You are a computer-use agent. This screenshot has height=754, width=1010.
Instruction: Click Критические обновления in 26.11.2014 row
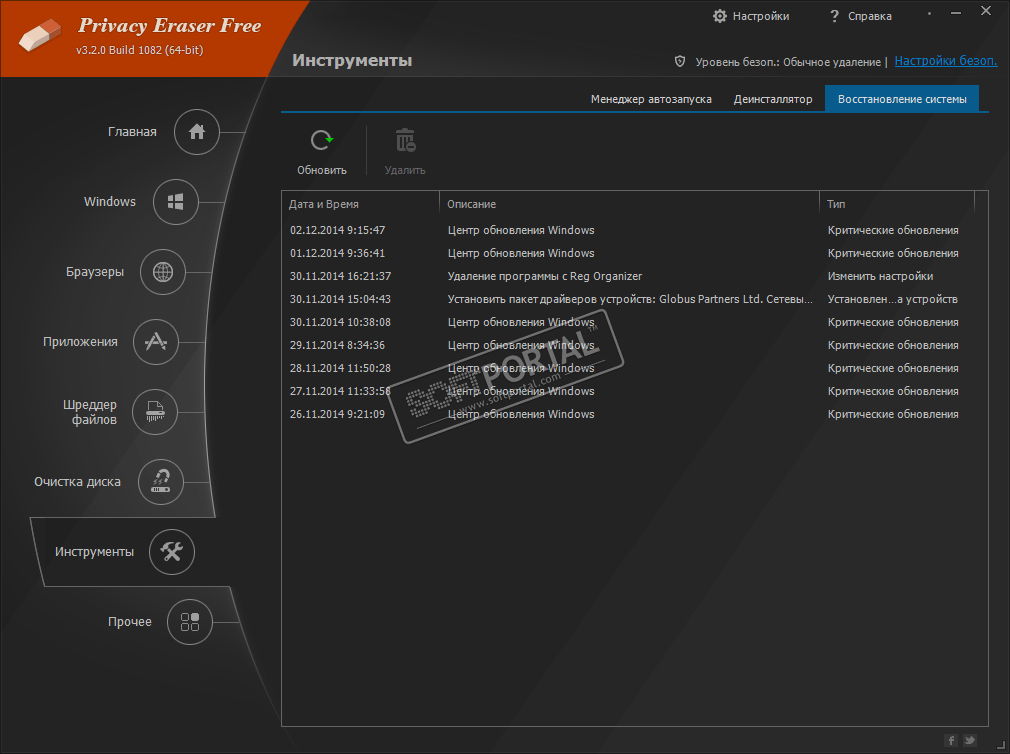point(893,414)
